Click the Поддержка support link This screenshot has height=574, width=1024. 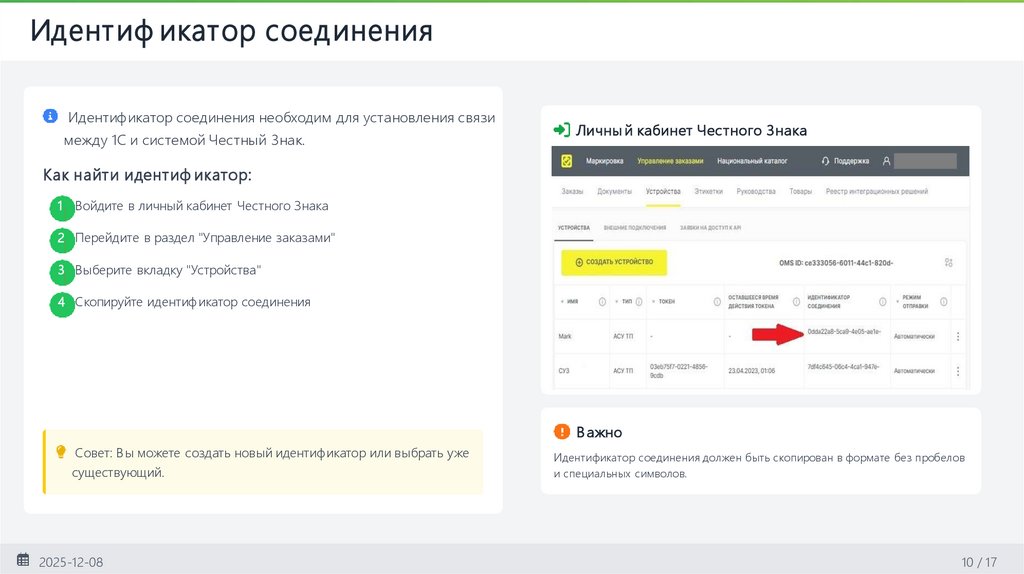point(851,161)
